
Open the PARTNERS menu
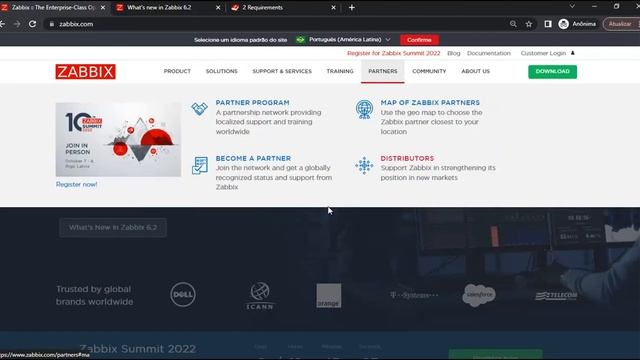pyautogui.click(x=383, y=71)
